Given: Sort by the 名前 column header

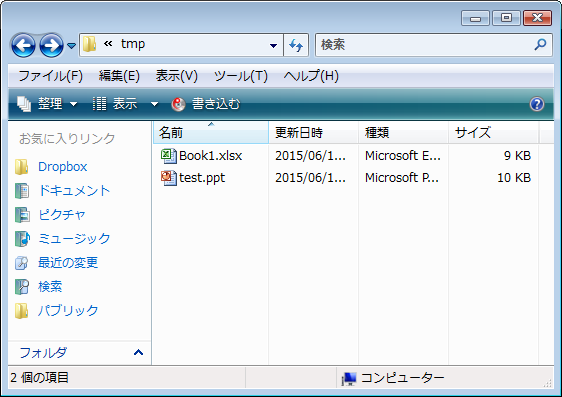Looking at the screenshot, I should point(211,133).
